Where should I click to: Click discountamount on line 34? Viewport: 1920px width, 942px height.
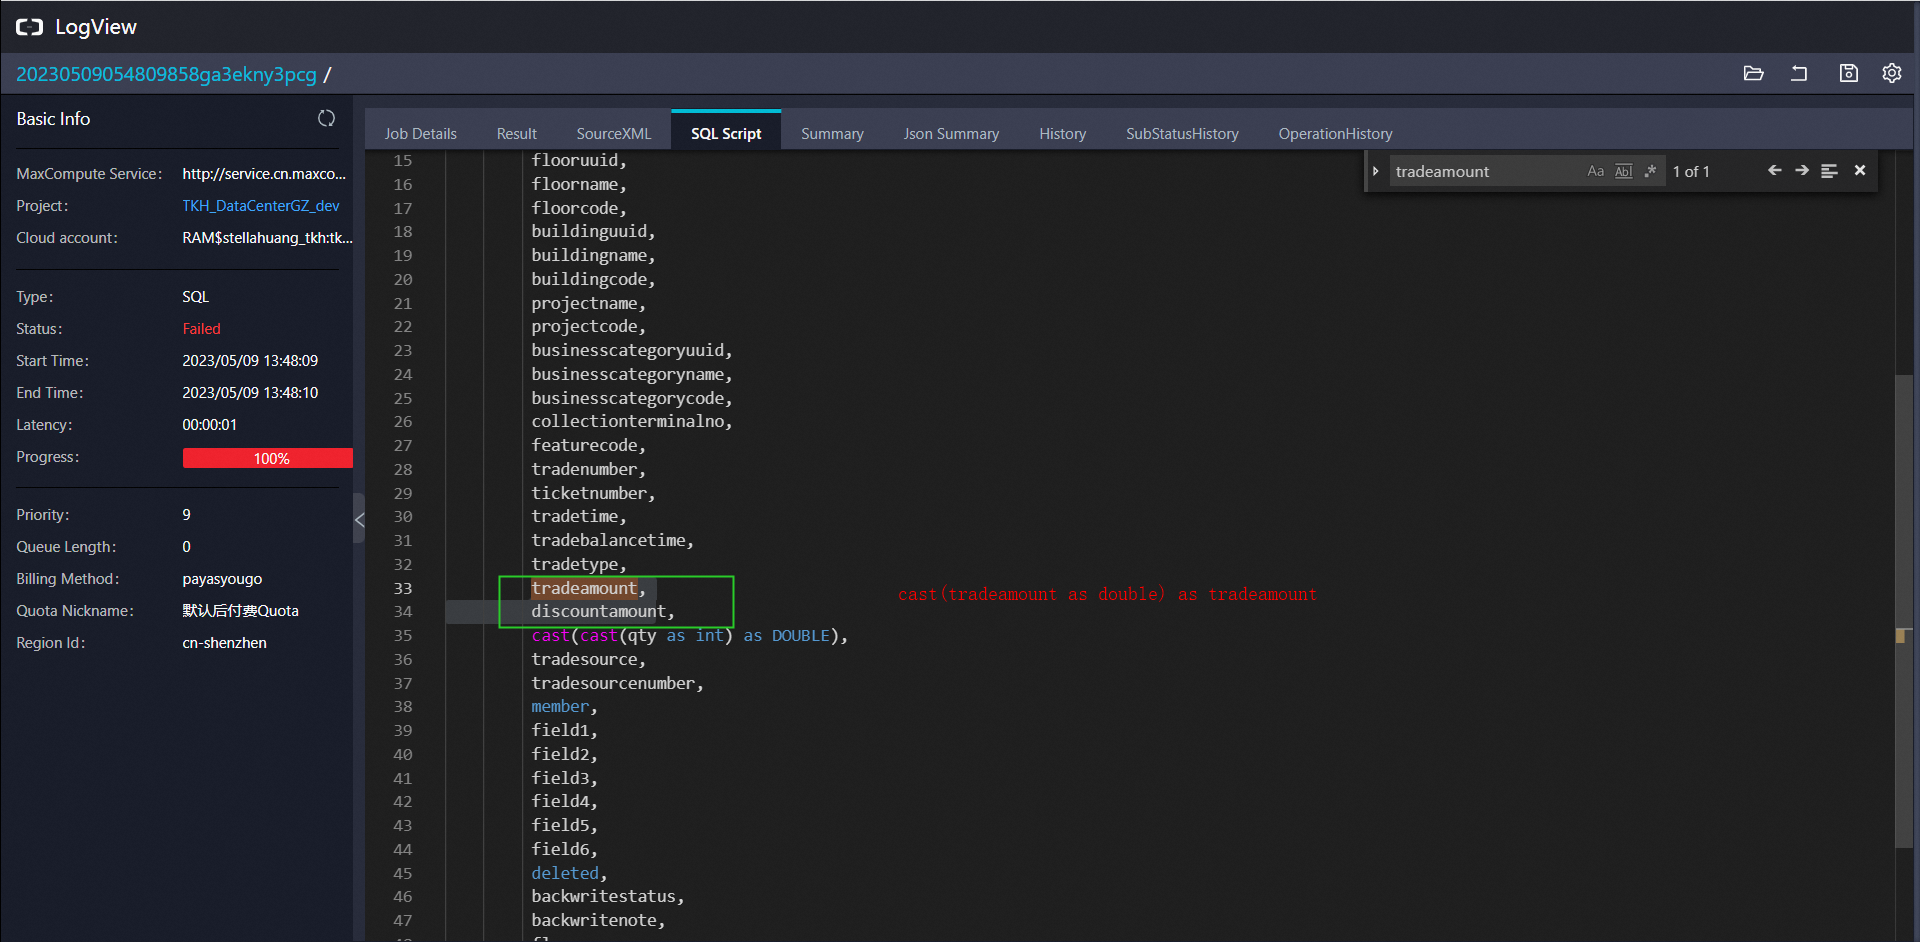pyautogui.click(x=598, y=612)
